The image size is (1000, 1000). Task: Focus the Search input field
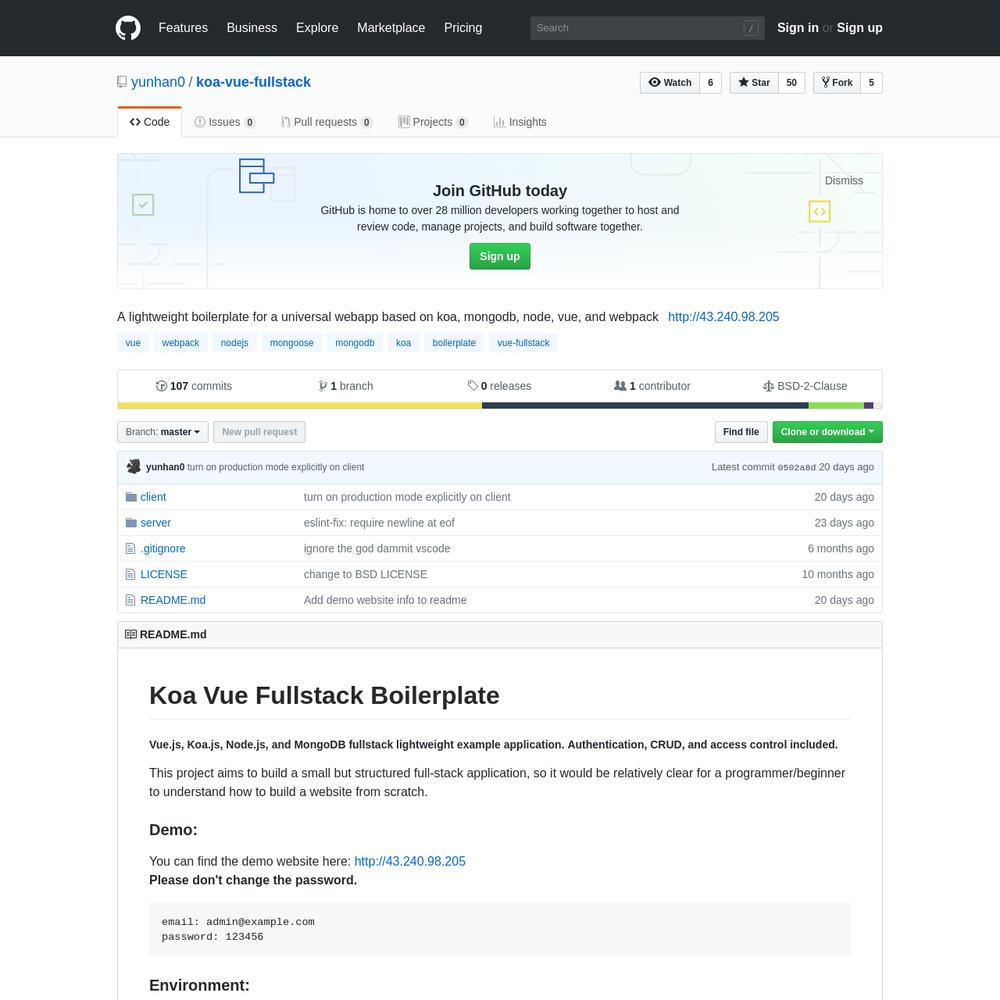647,28
